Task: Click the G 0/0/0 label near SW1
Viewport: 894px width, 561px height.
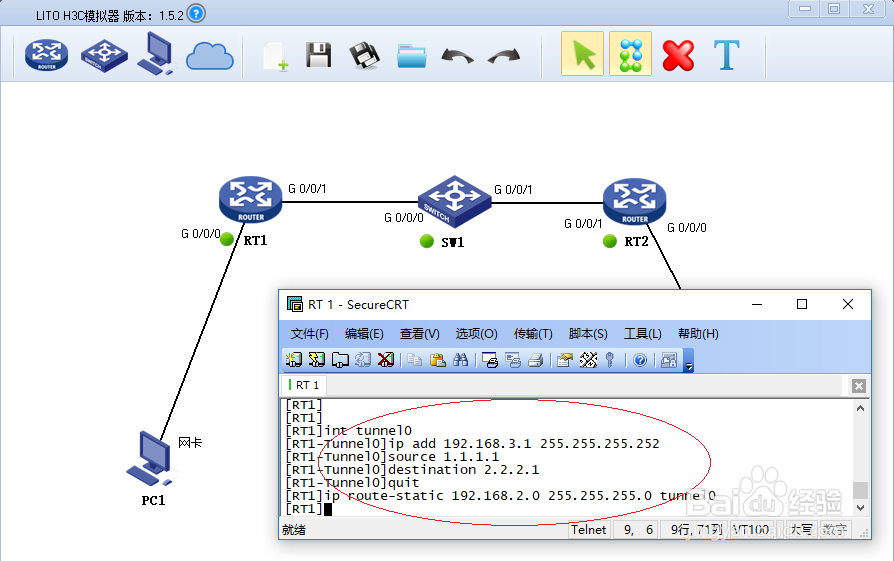Action: point(404,218)
